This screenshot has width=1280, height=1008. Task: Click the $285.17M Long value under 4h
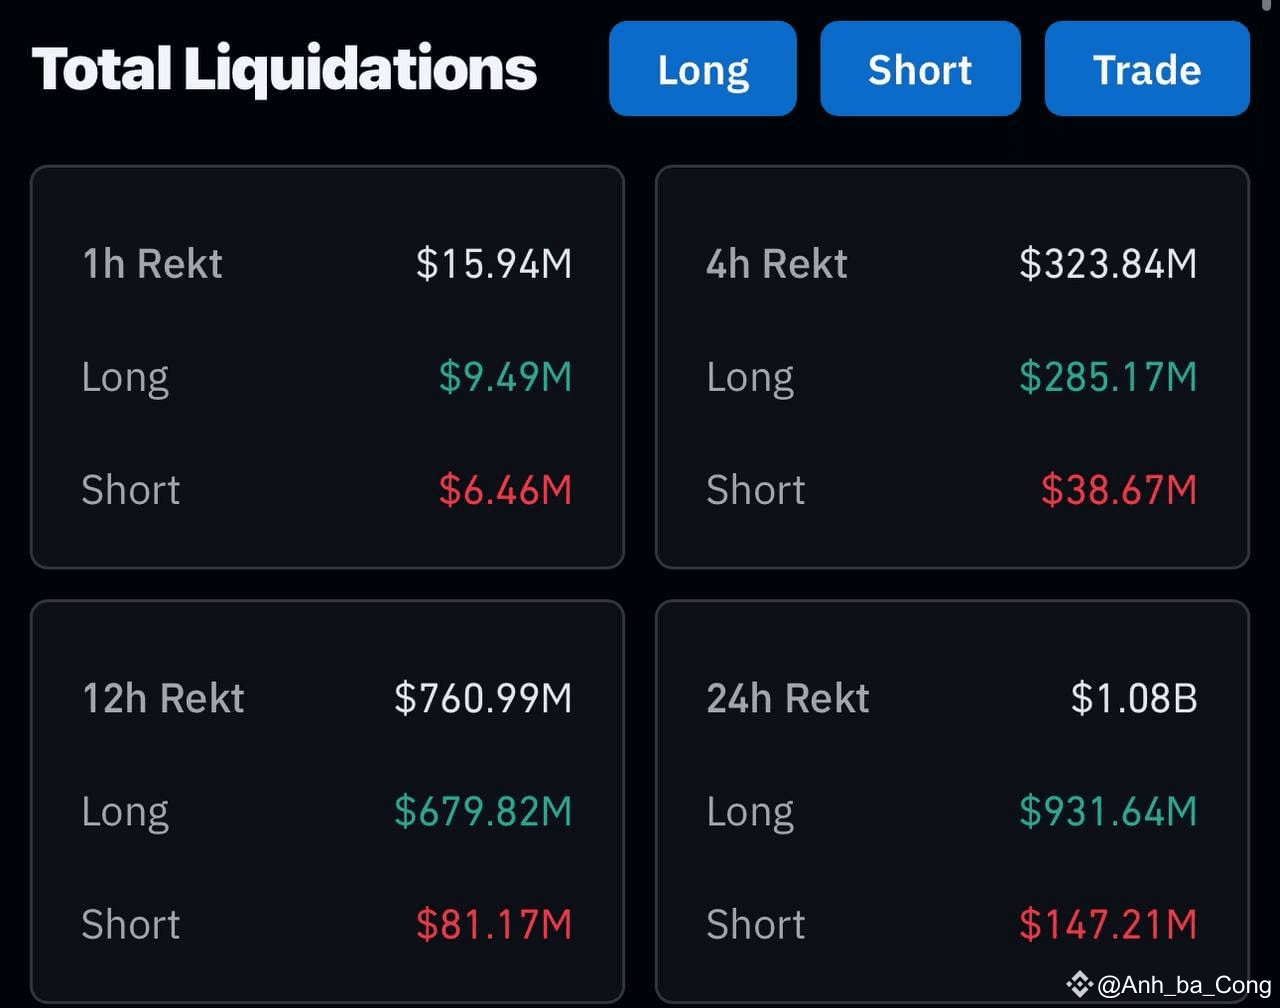[1110, 377]
